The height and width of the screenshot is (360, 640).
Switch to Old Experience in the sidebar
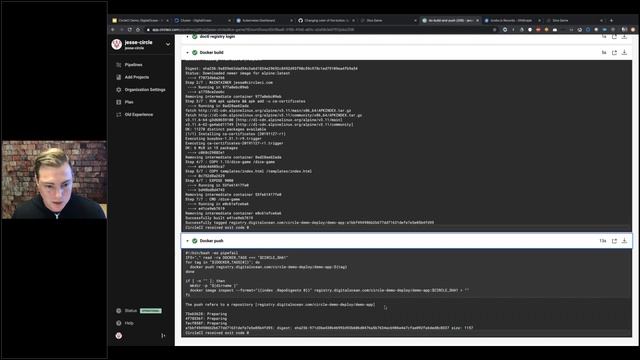(x=139, y=115)
